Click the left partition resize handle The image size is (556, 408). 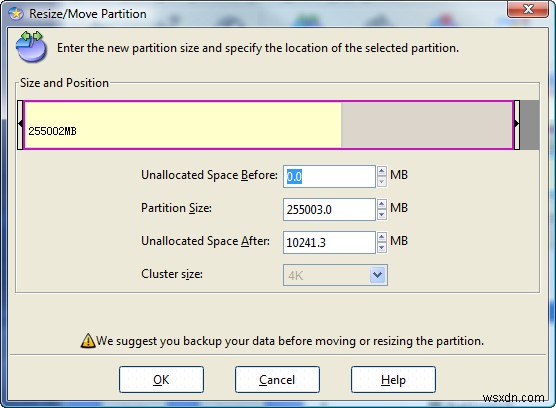[x=20, y=125]
